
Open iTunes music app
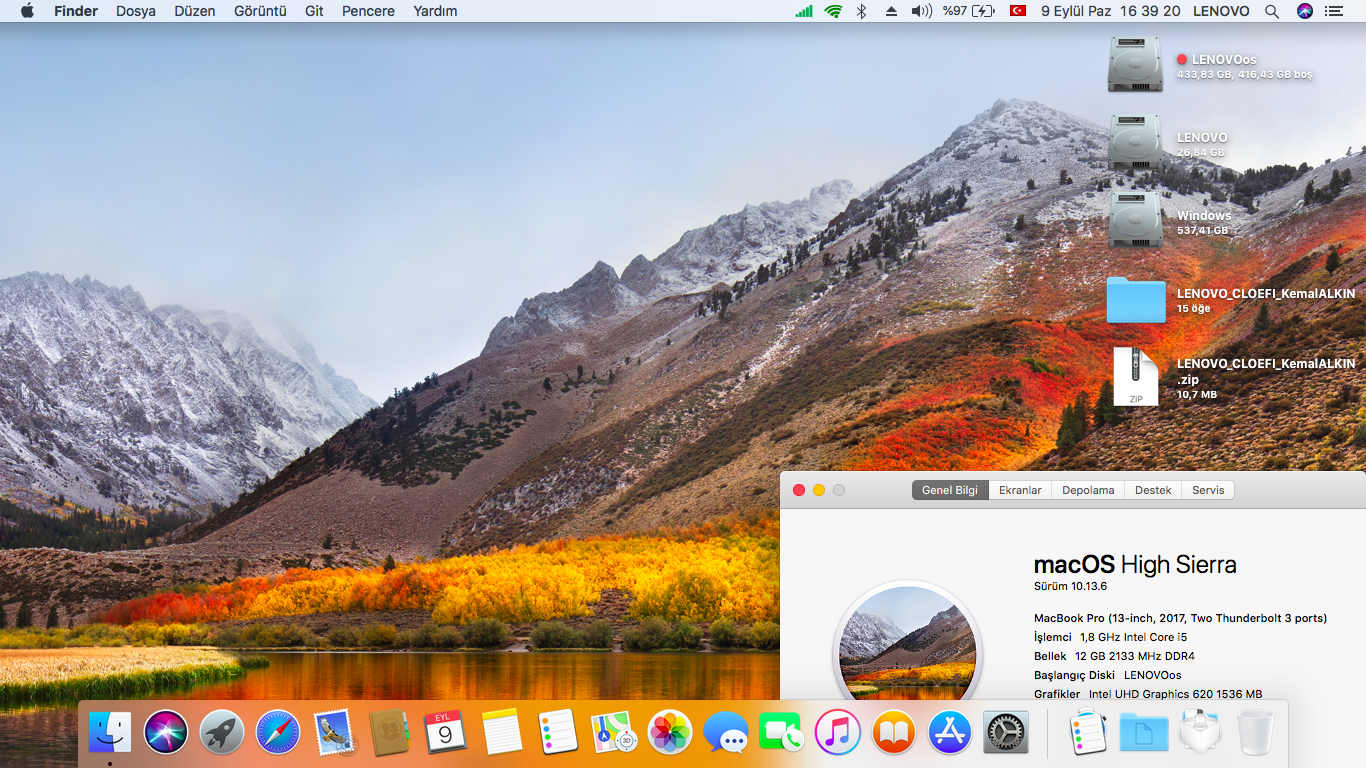click(x=838, y=733)
